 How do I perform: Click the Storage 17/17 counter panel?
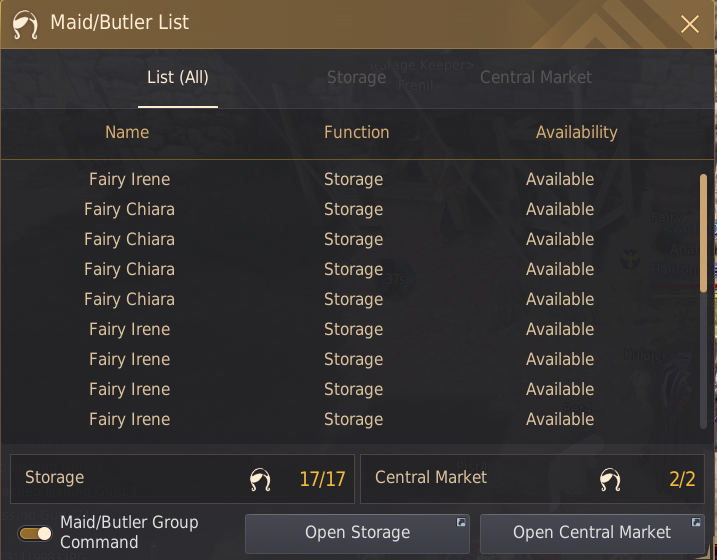point(182,479)
